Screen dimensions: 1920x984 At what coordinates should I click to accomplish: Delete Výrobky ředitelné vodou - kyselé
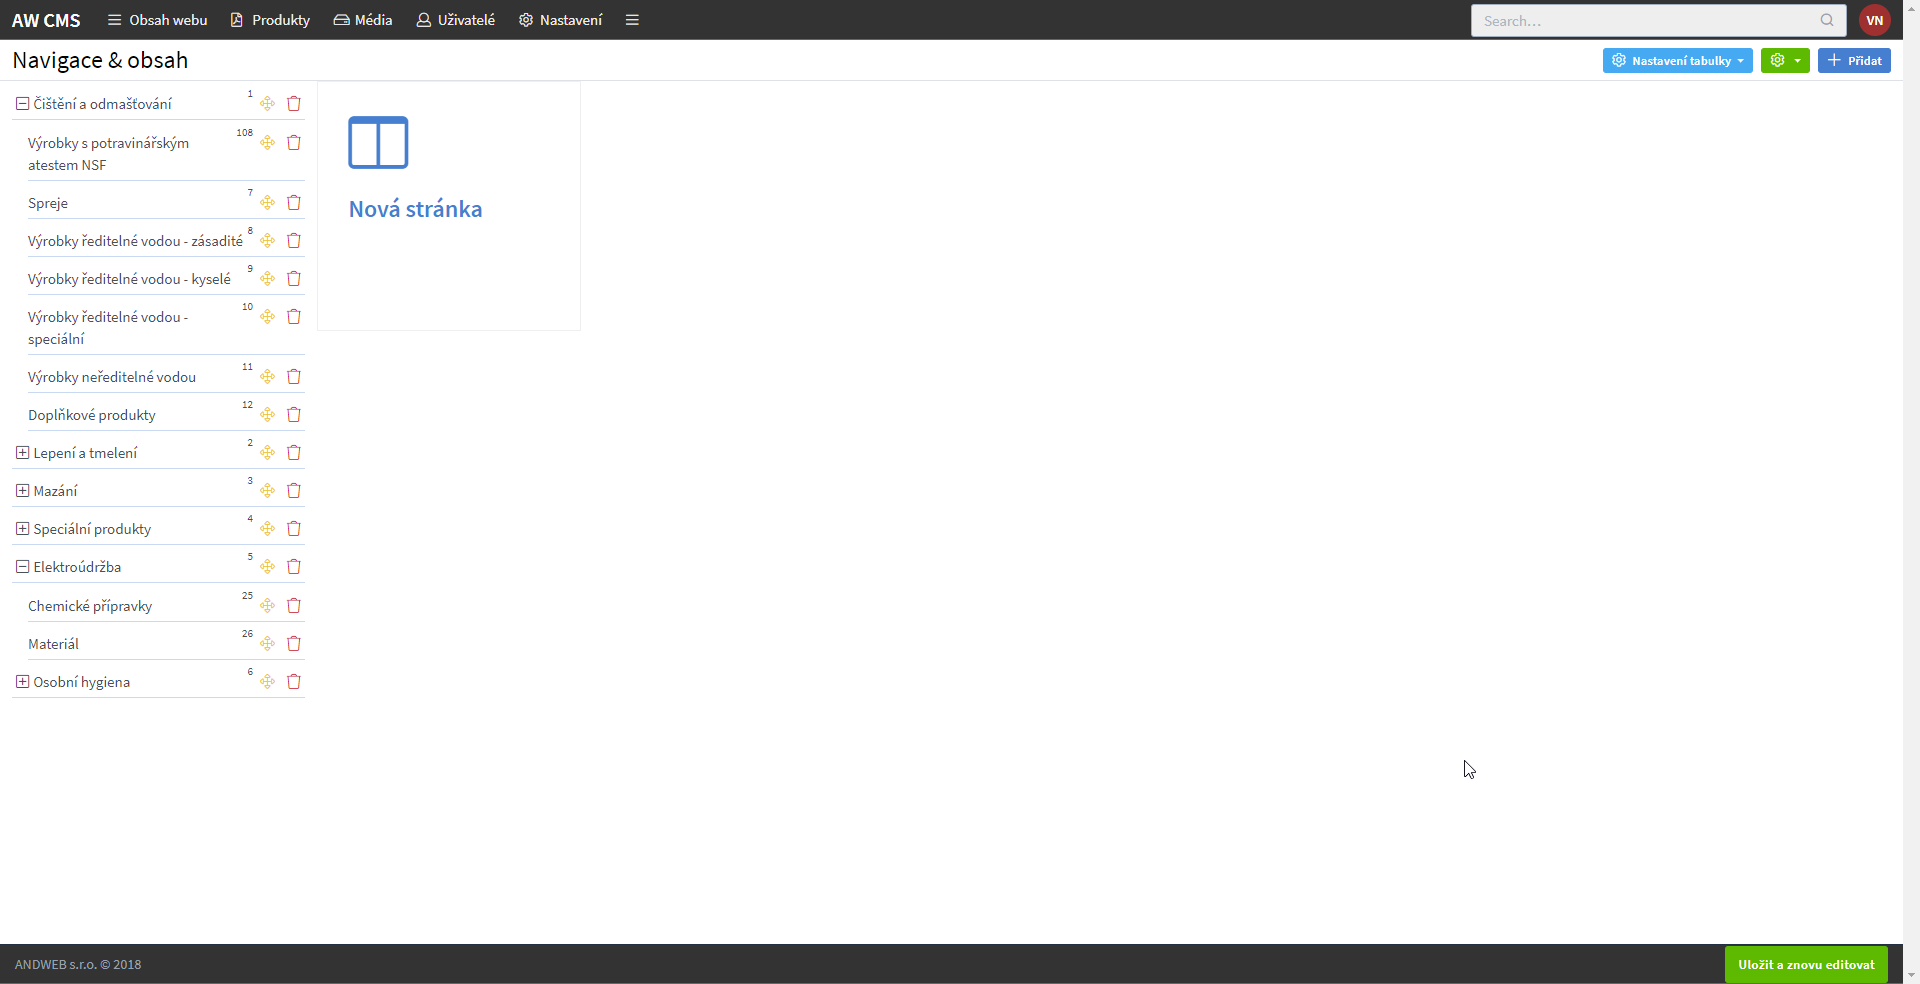point(294,278)
